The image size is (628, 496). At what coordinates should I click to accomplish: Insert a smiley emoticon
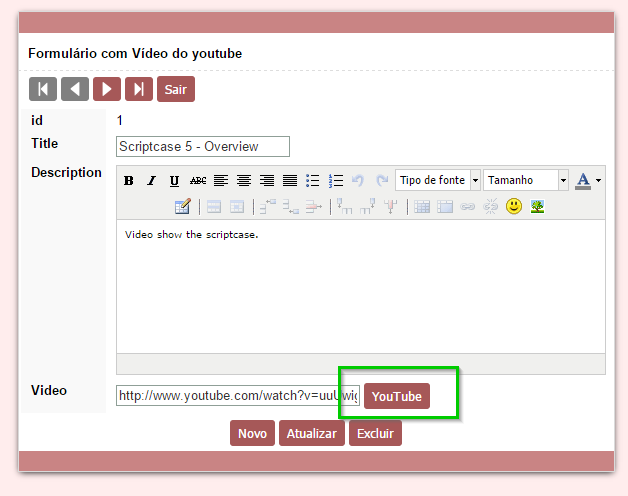pos(514,207)
